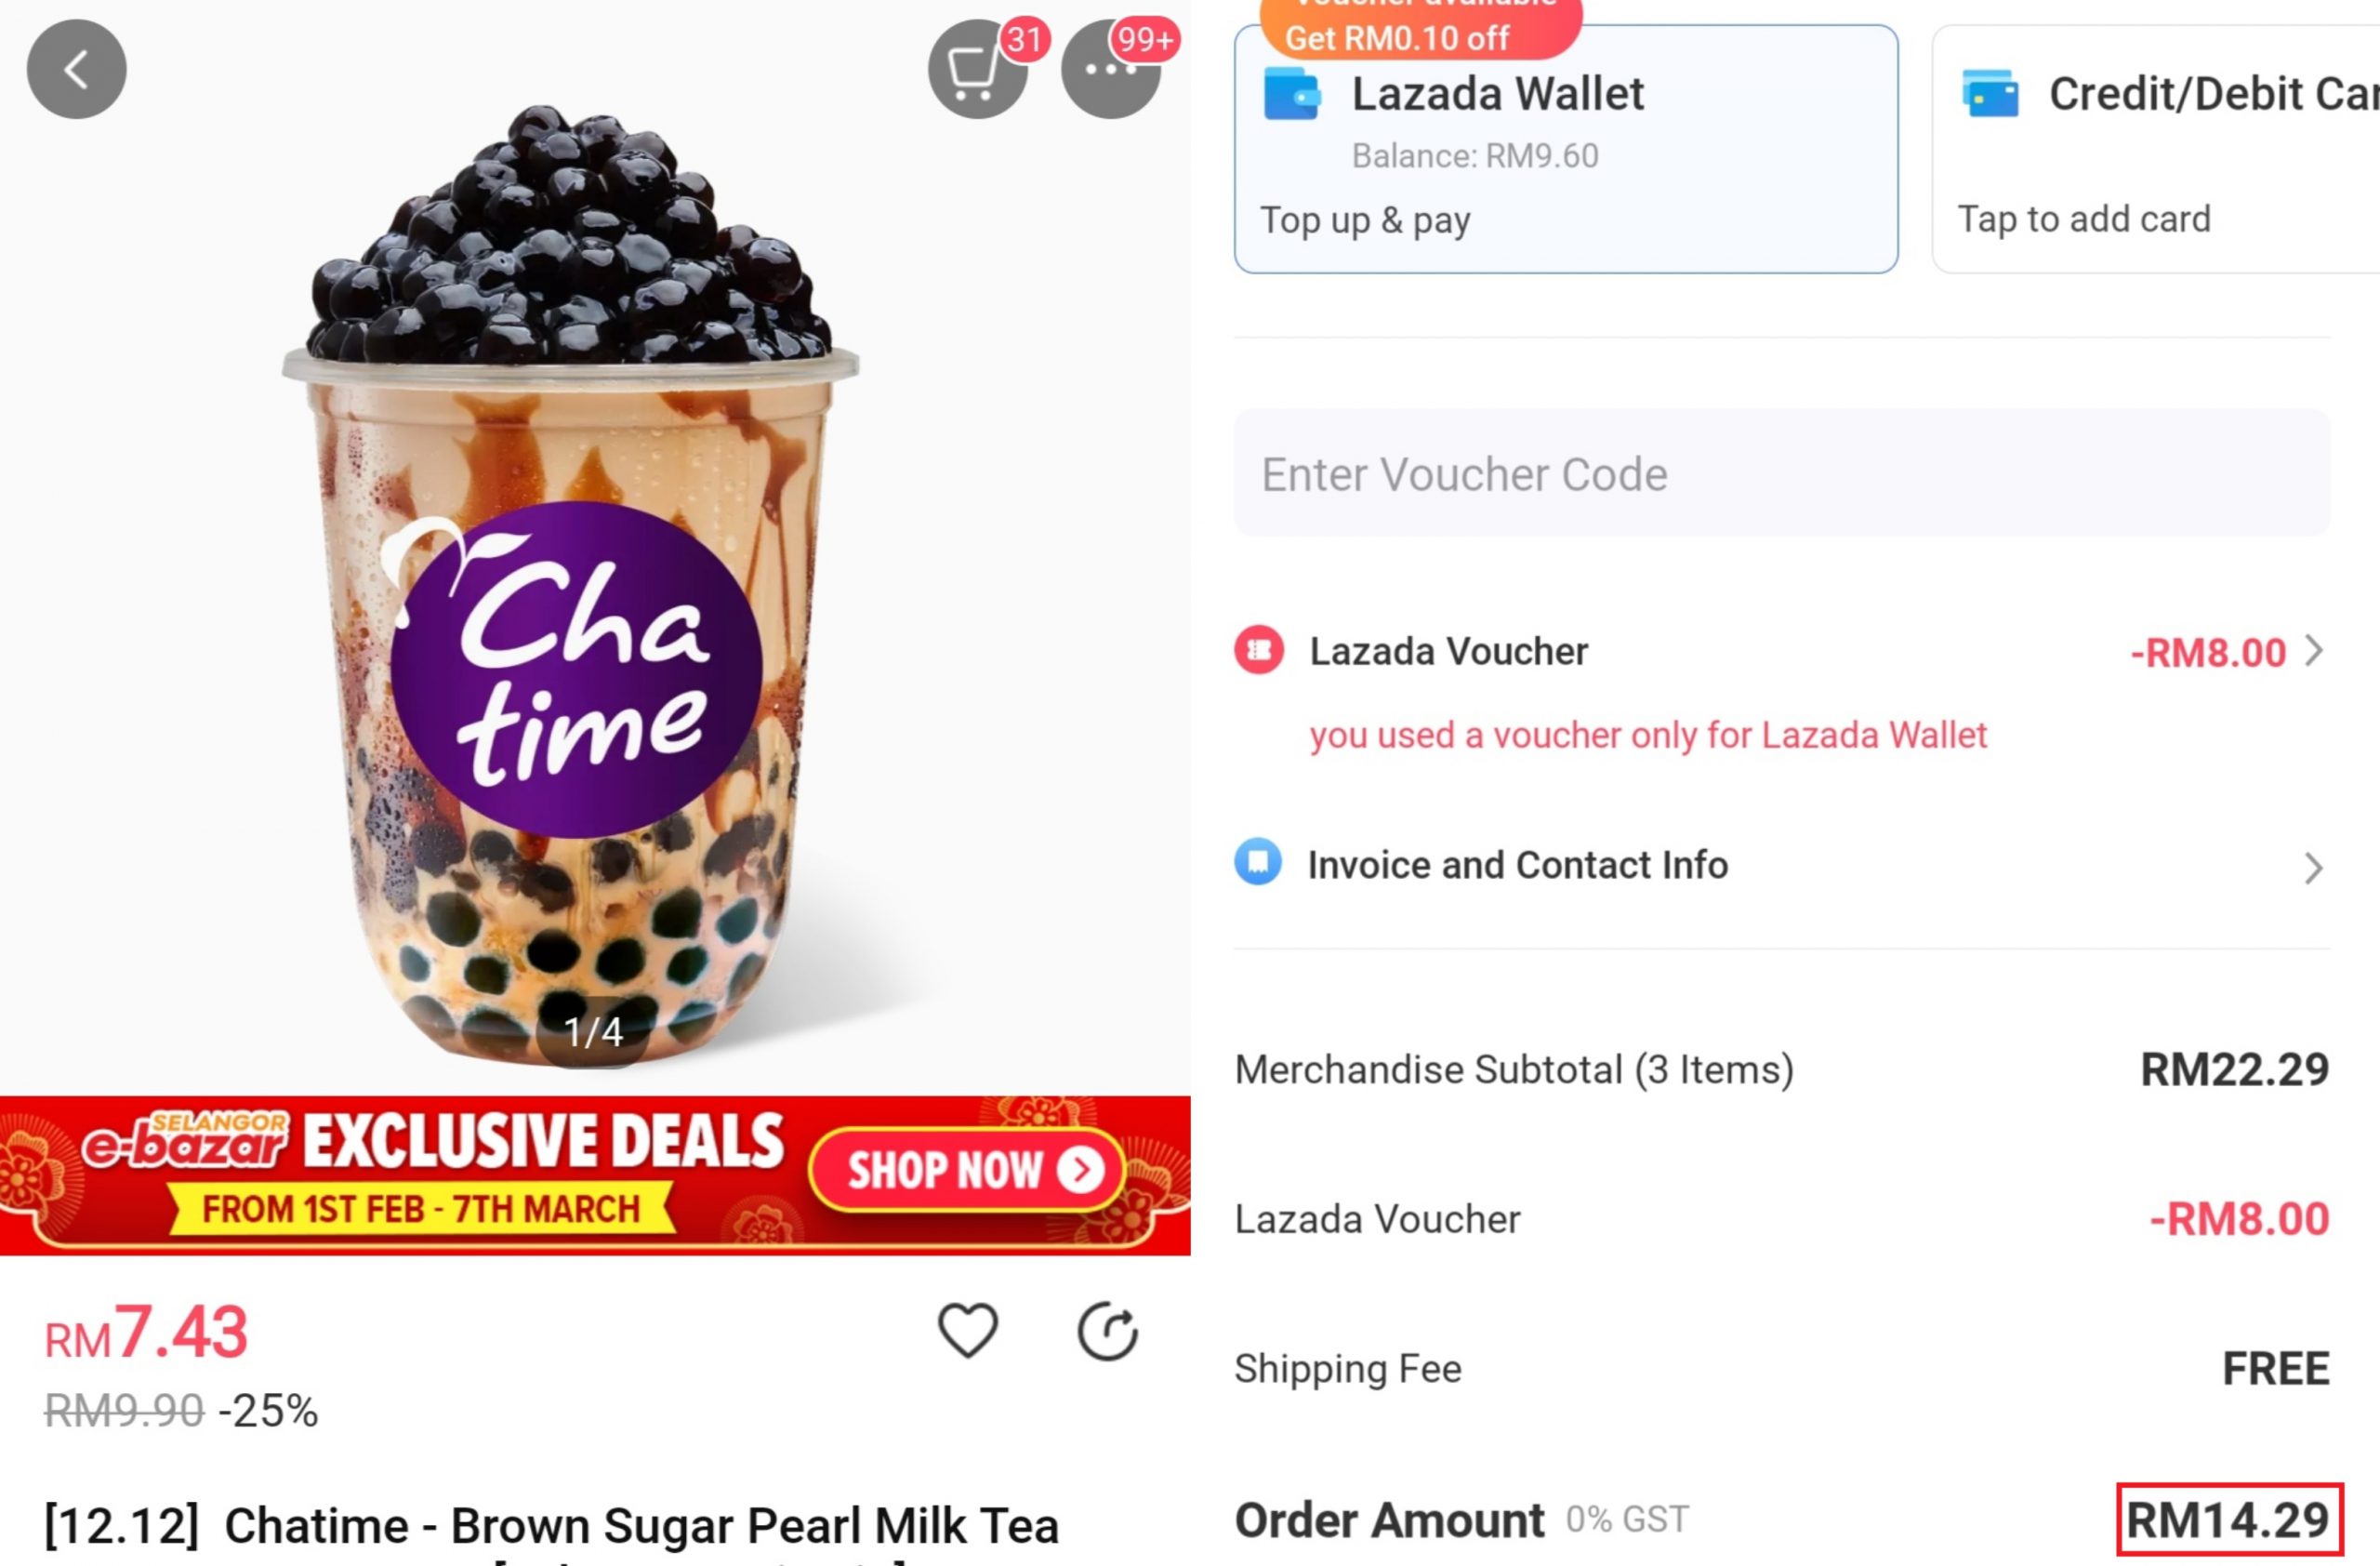Tap the Tap to add card link
Screen dimensions: 2380x1566
(2084, 219)
